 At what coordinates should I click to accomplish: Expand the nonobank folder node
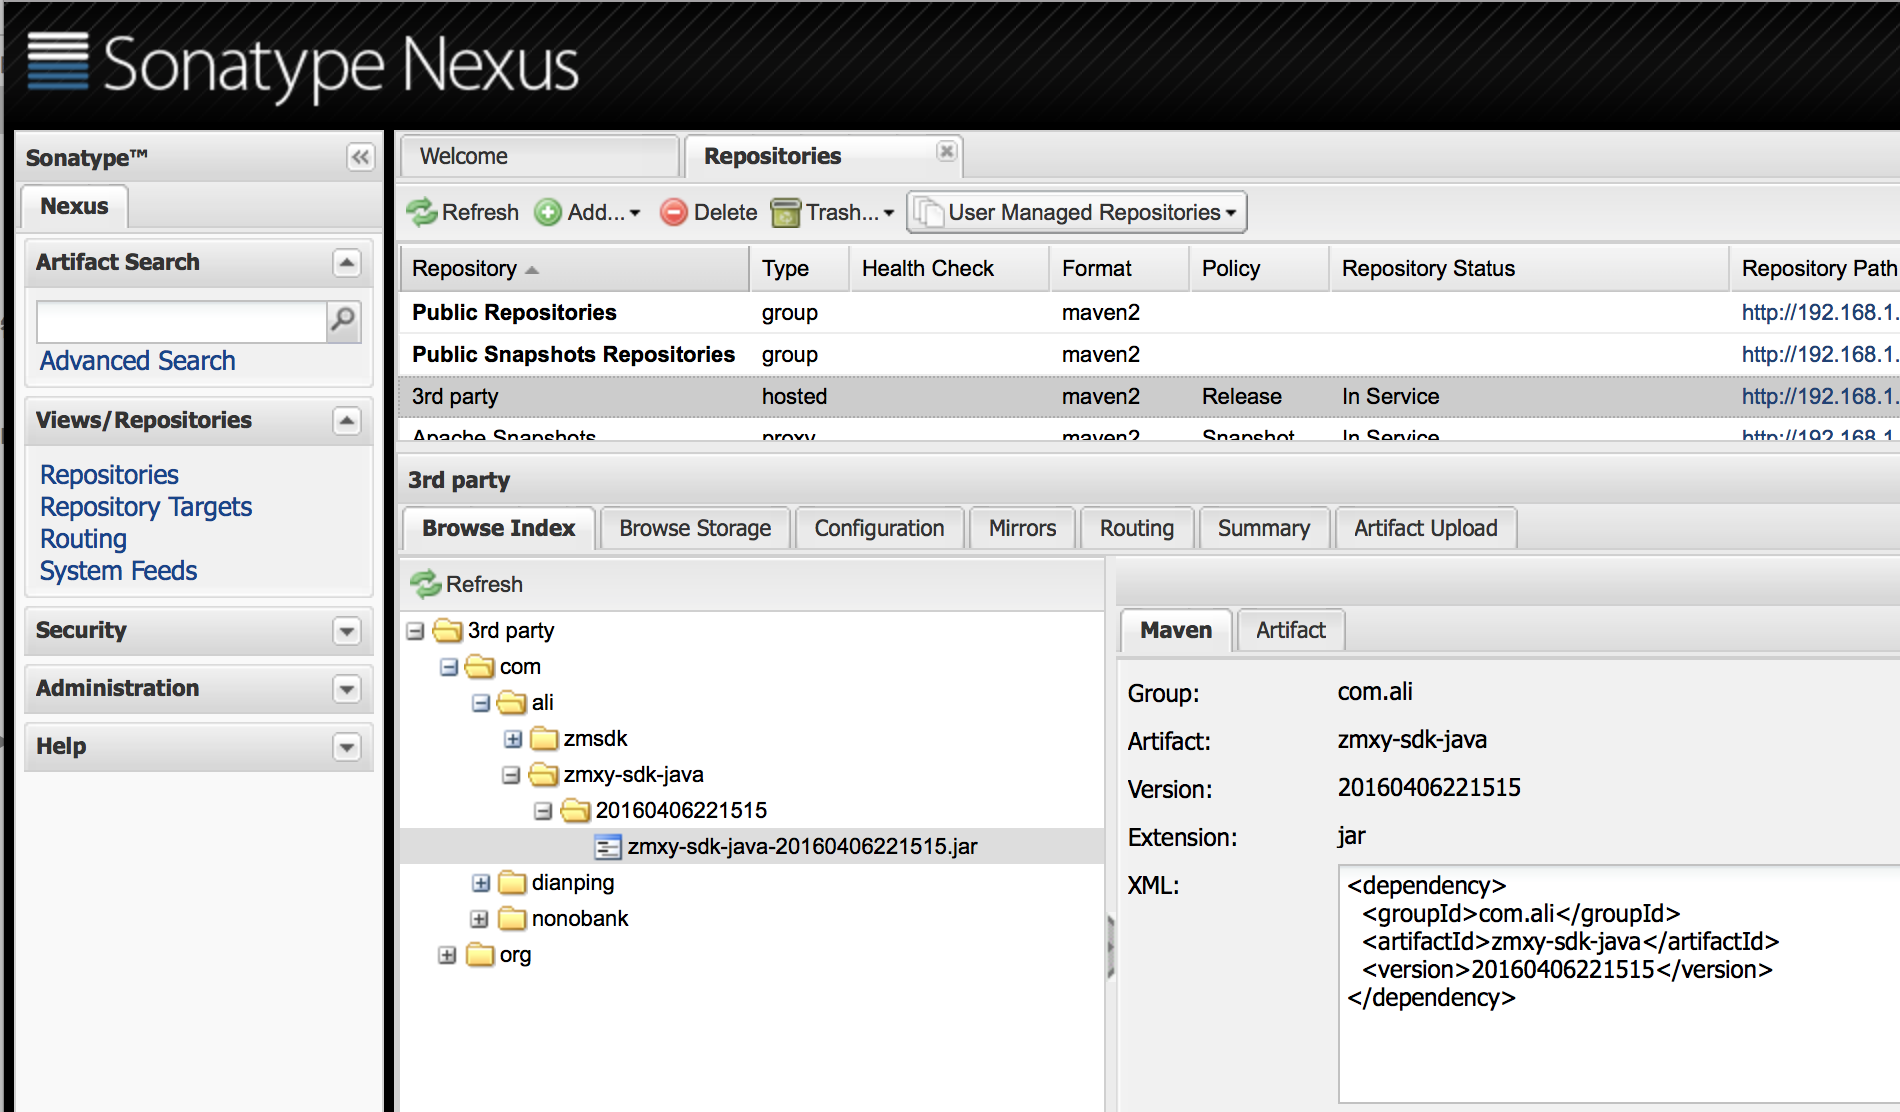tap(479, 919)
